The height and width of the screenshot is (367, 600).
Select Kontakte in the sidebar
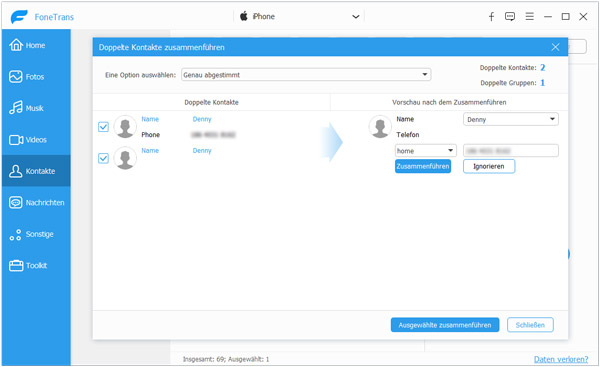[x=36, y=171]
